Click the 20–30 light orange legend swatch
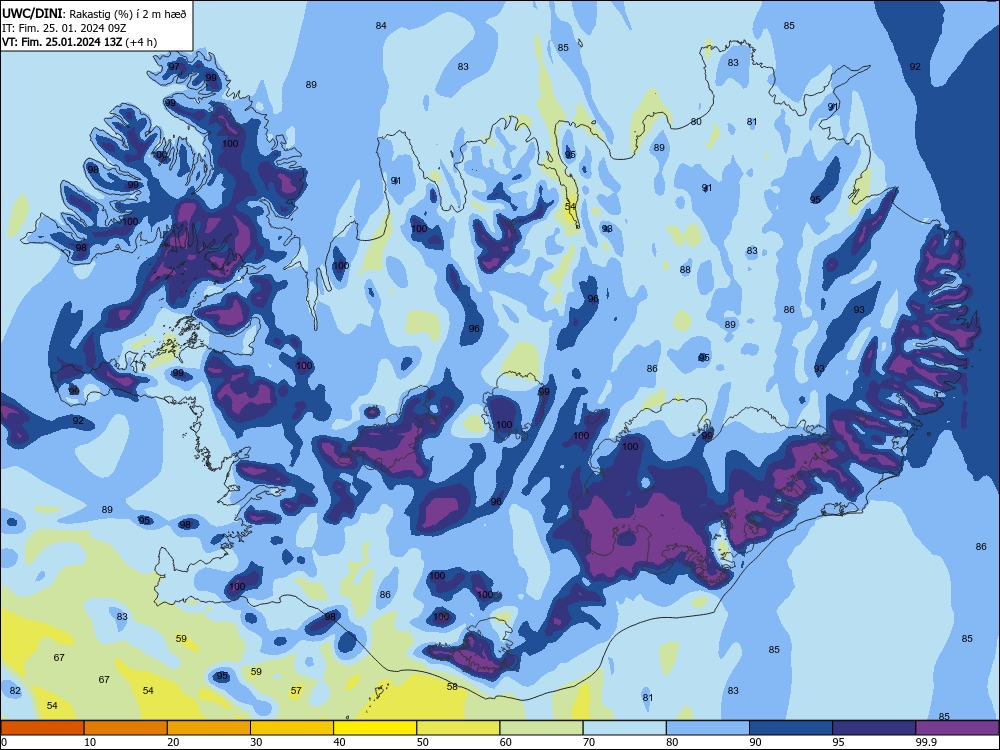1000x750 pixels. (209, 728)
